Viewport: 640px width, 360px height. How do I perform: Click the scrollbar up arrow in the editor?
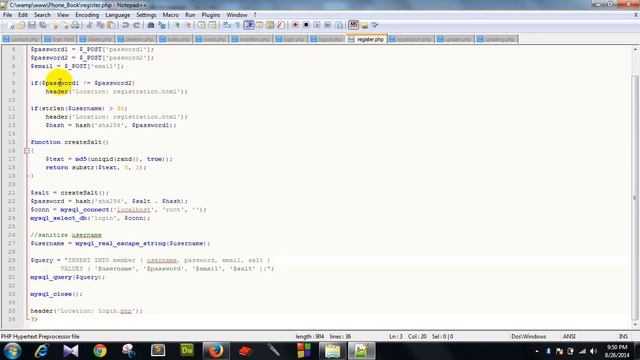coord(635,49)
